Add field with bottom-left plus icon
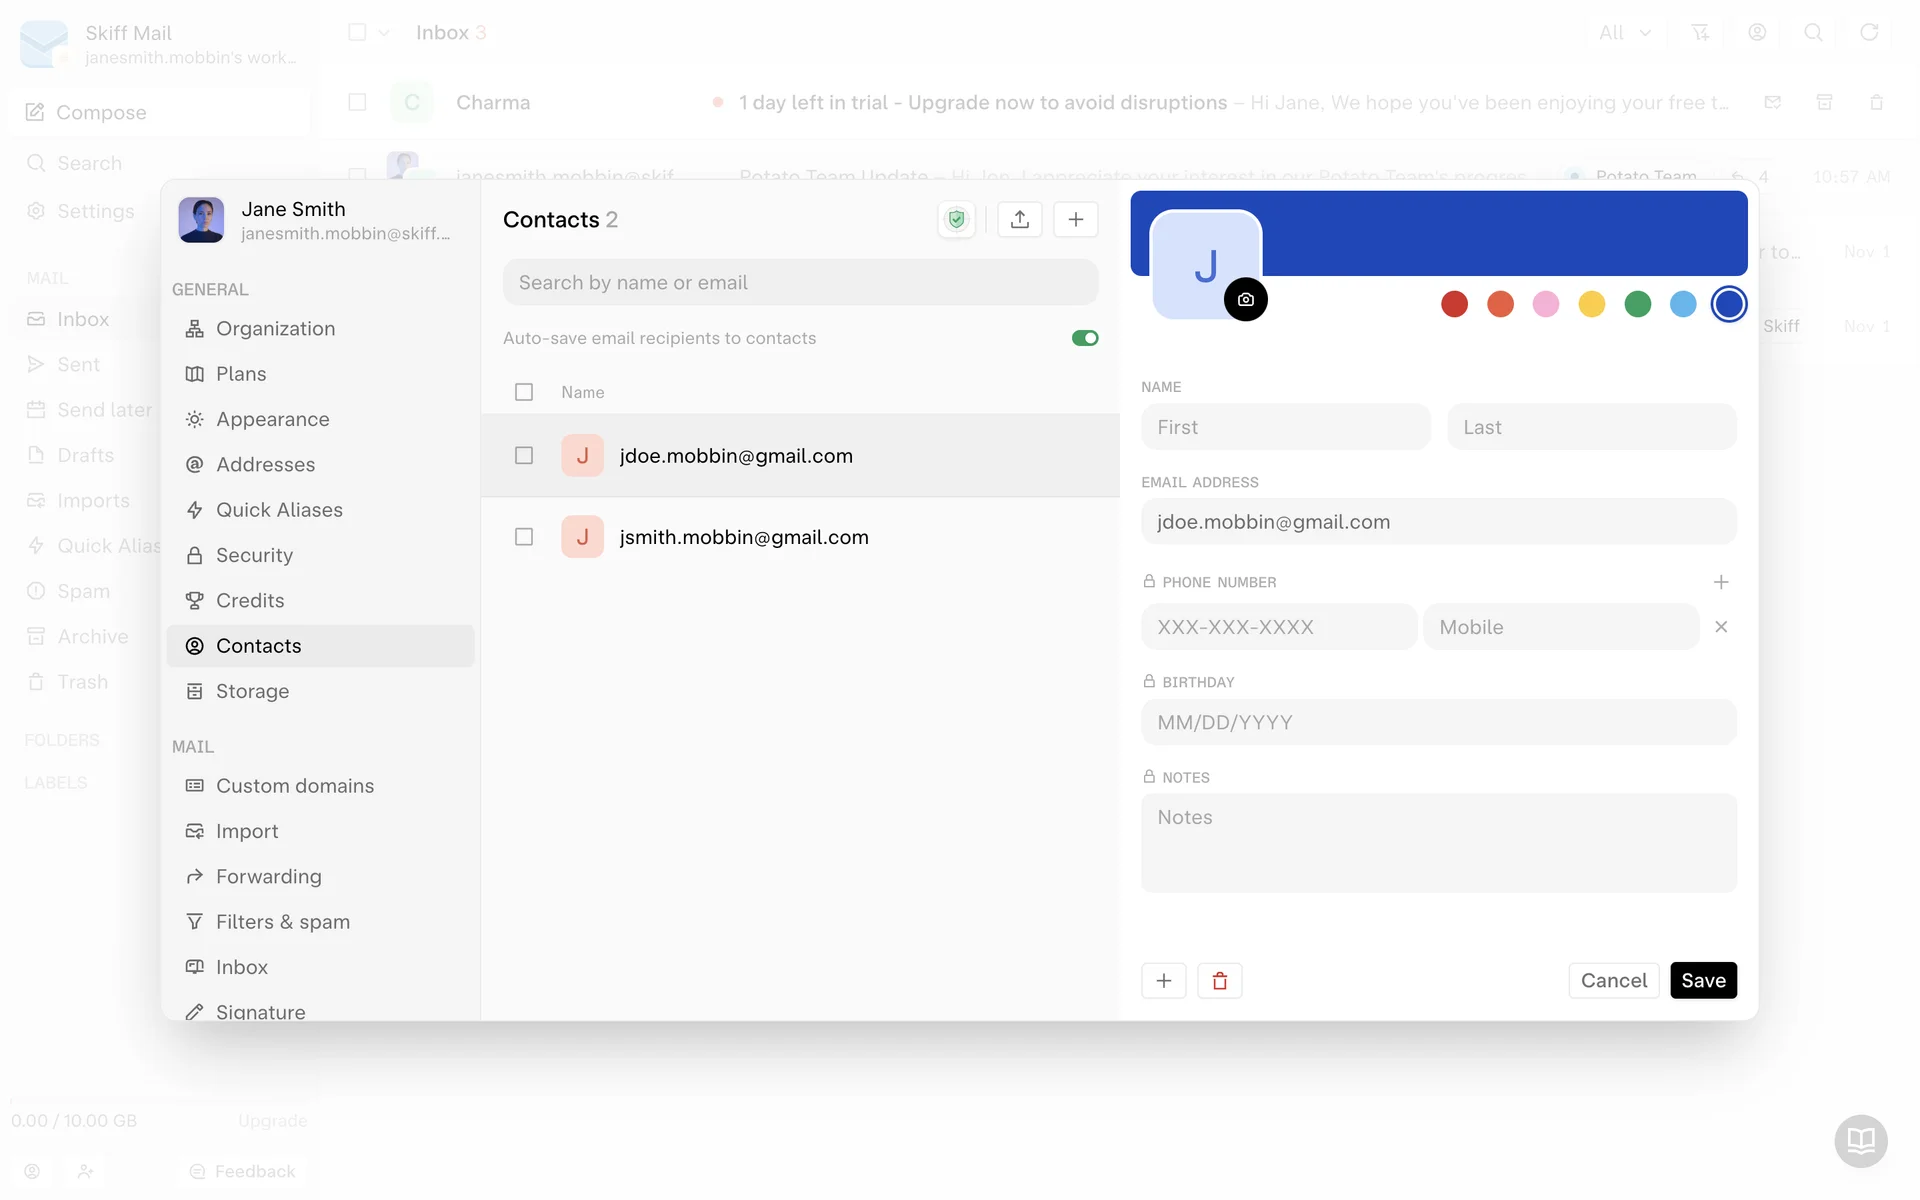 (x=1163, y=981)
